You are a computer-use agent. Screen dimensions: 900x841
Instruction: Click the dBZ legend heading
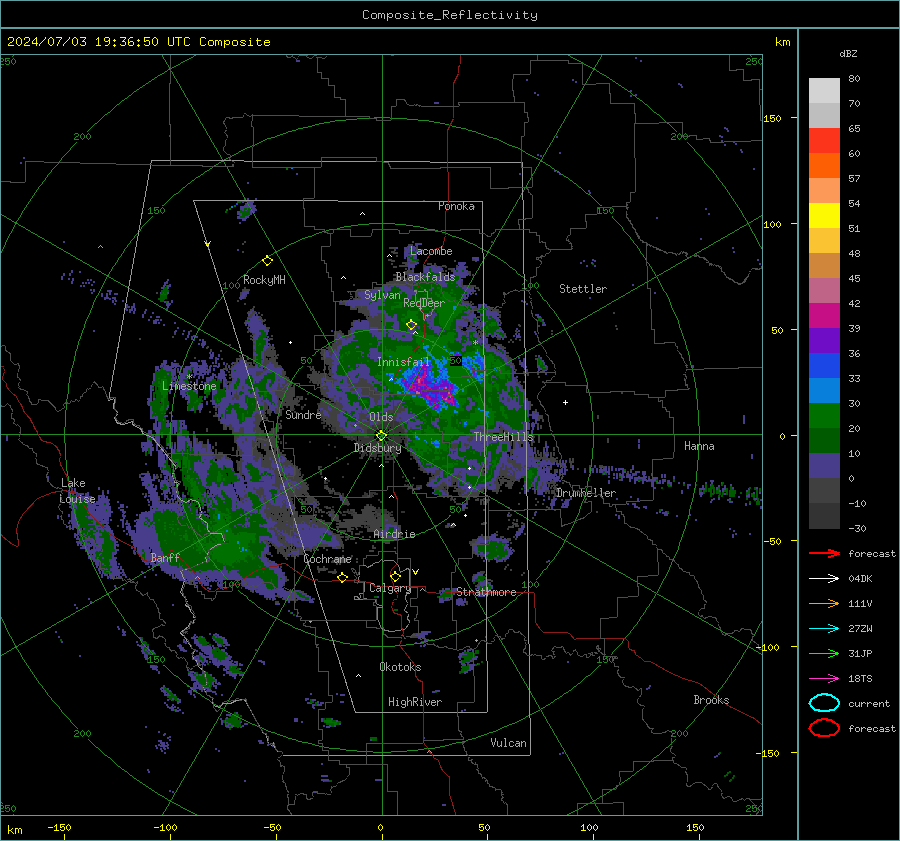[848, 54]
